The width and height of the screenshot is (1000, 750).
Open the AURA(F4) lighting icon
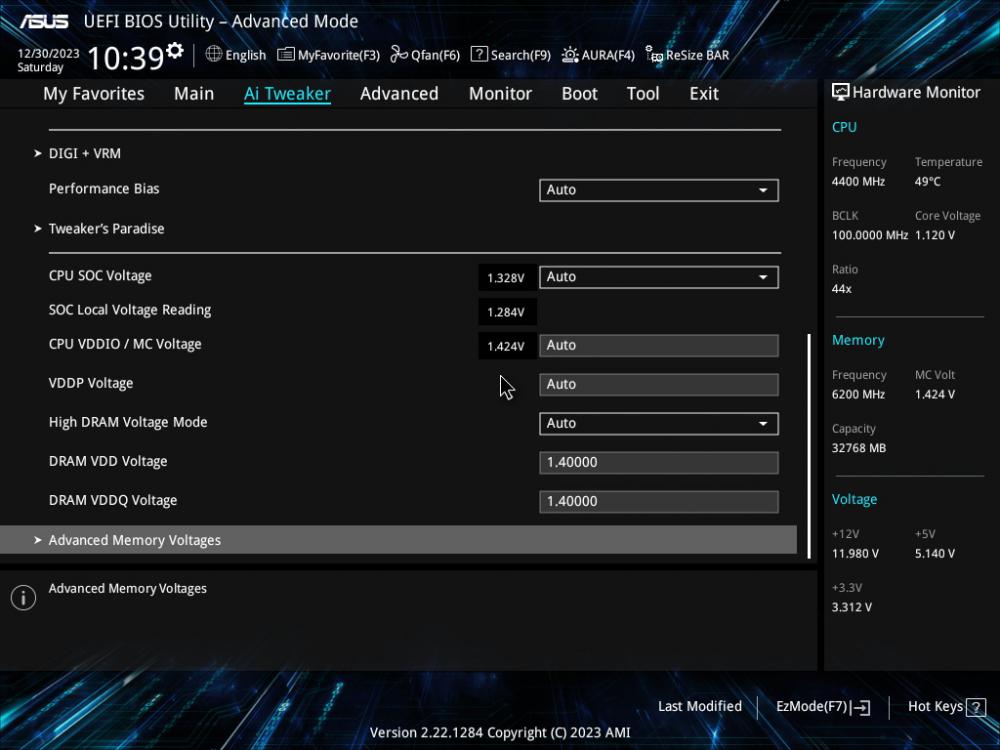point(570,55)
